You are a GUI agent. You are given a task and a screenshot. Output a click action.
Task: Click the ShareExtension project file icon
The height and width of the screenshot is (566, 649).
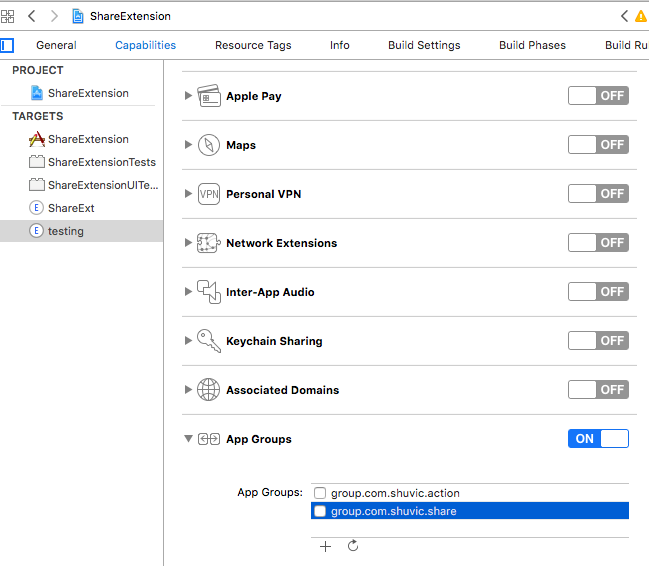point(37,93)
